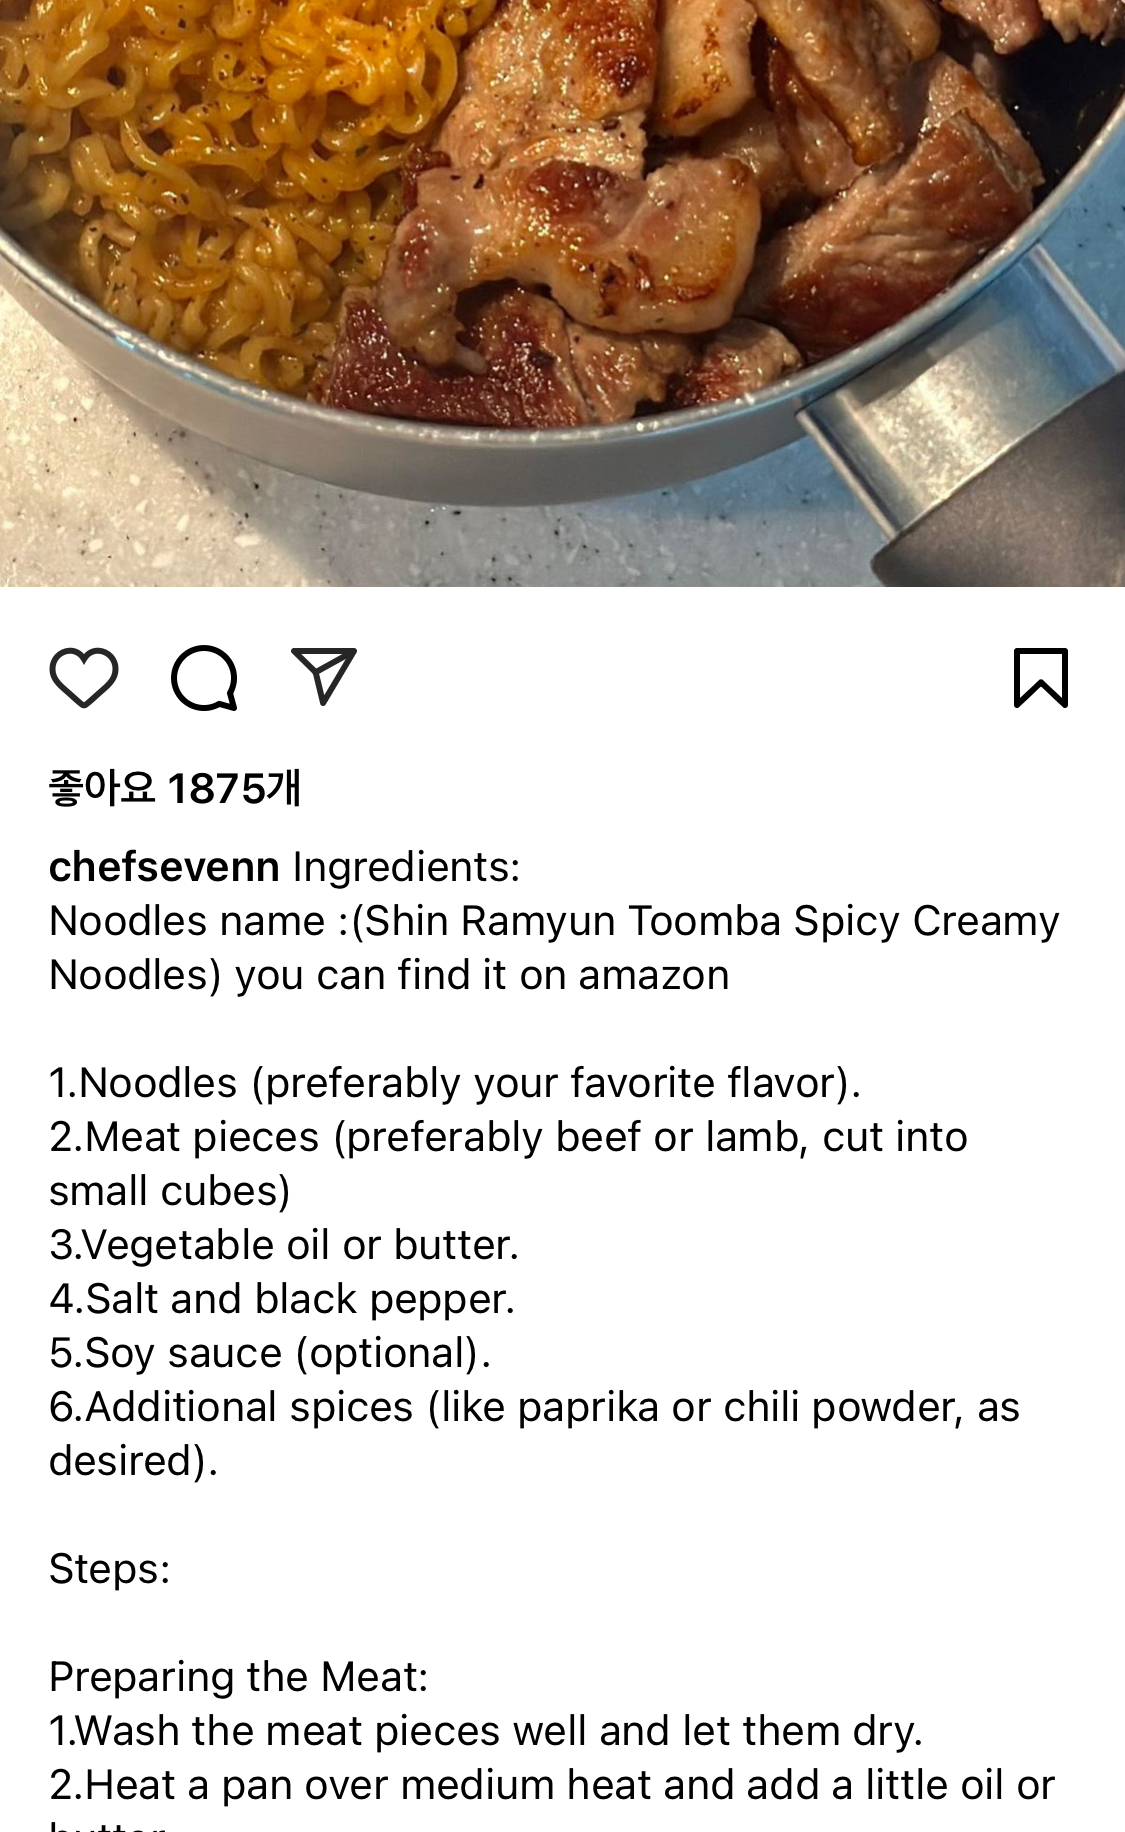Like the post with the heart icon
Image resolution: width=1125 pixels, height=1832 pixels.
[84, 678]
